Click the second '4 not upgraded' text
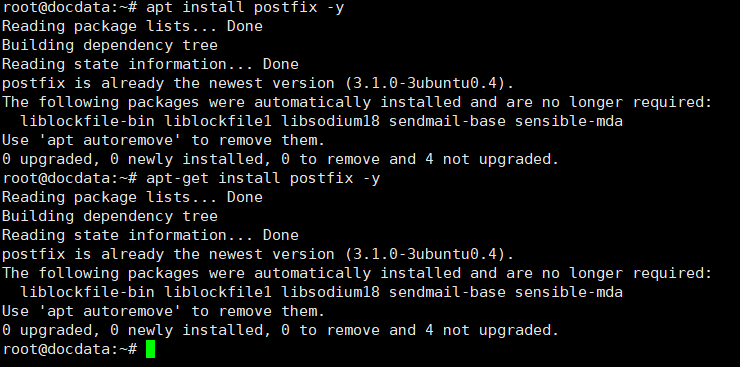This screenshot has width=740, height=367. coord(492,330)
